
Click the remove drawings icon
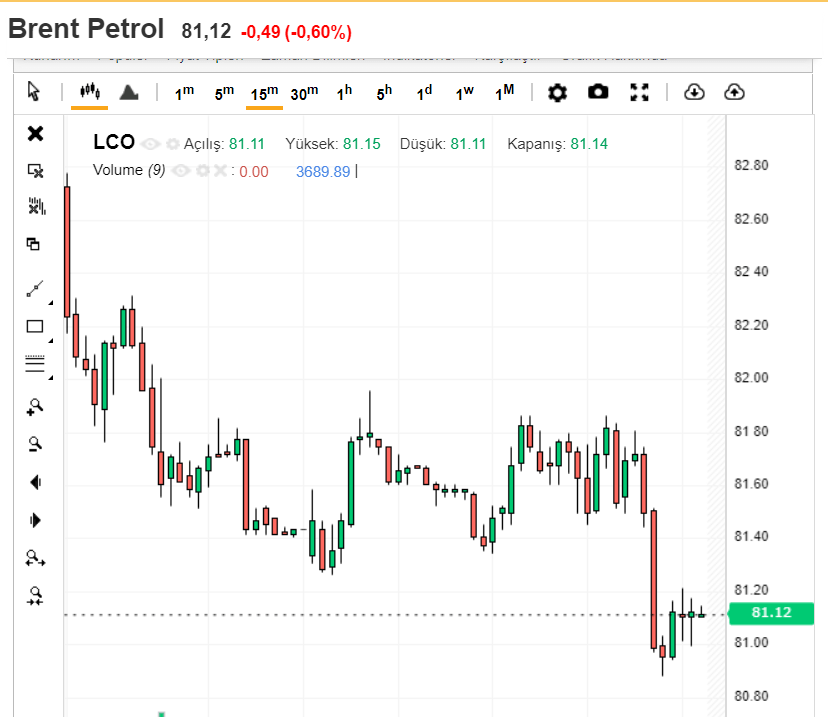[x=35, y=171]
